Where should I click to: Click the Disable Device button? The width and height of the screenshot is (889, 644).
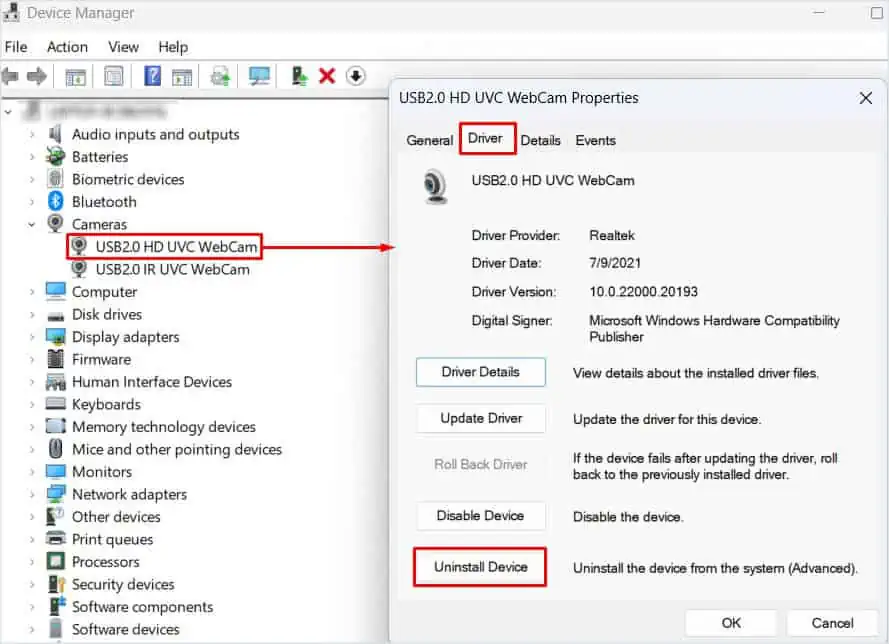480,516
